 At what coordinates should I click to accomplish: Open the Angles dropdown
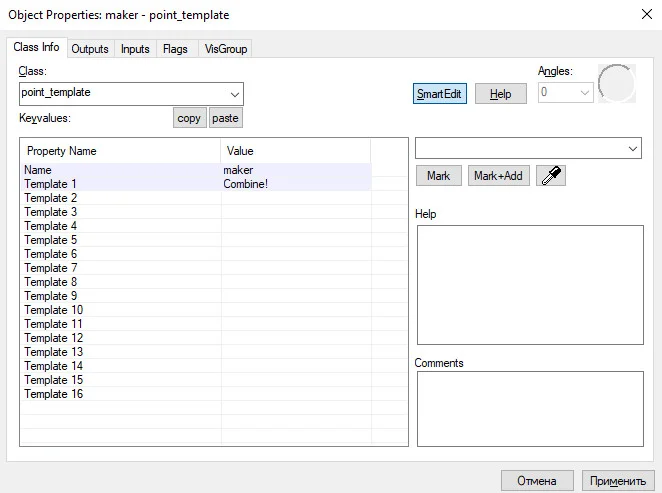coord(585,92)
